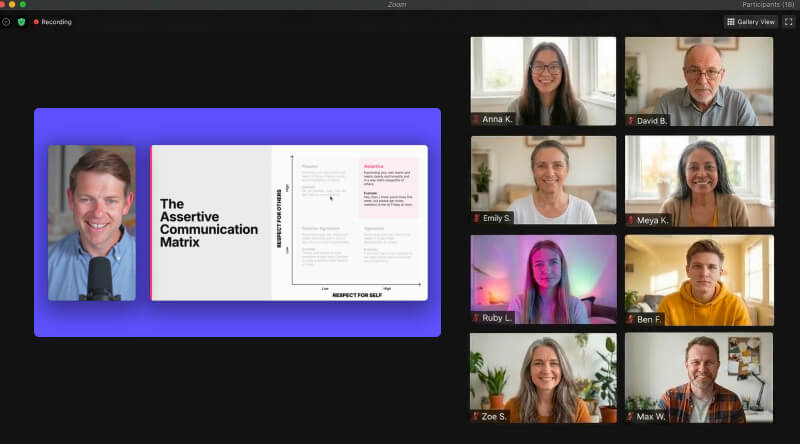The width and height of the screenshot is (800, 444).
Task: Click the red Recording indicator
Action: [x=52, y=21]
